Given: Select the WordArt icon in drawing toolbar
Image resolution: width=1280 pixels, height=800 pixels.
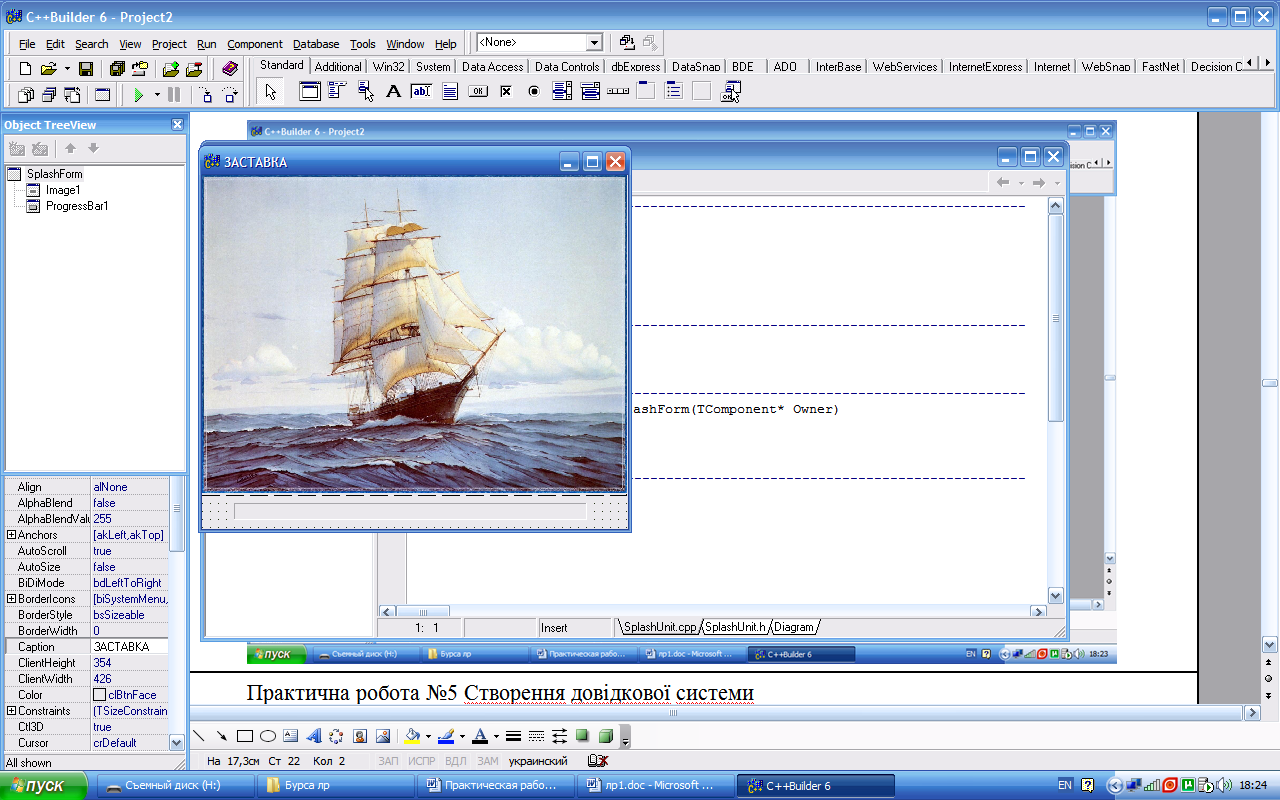Looking at the screenshot, I should (x=314, y=737).
